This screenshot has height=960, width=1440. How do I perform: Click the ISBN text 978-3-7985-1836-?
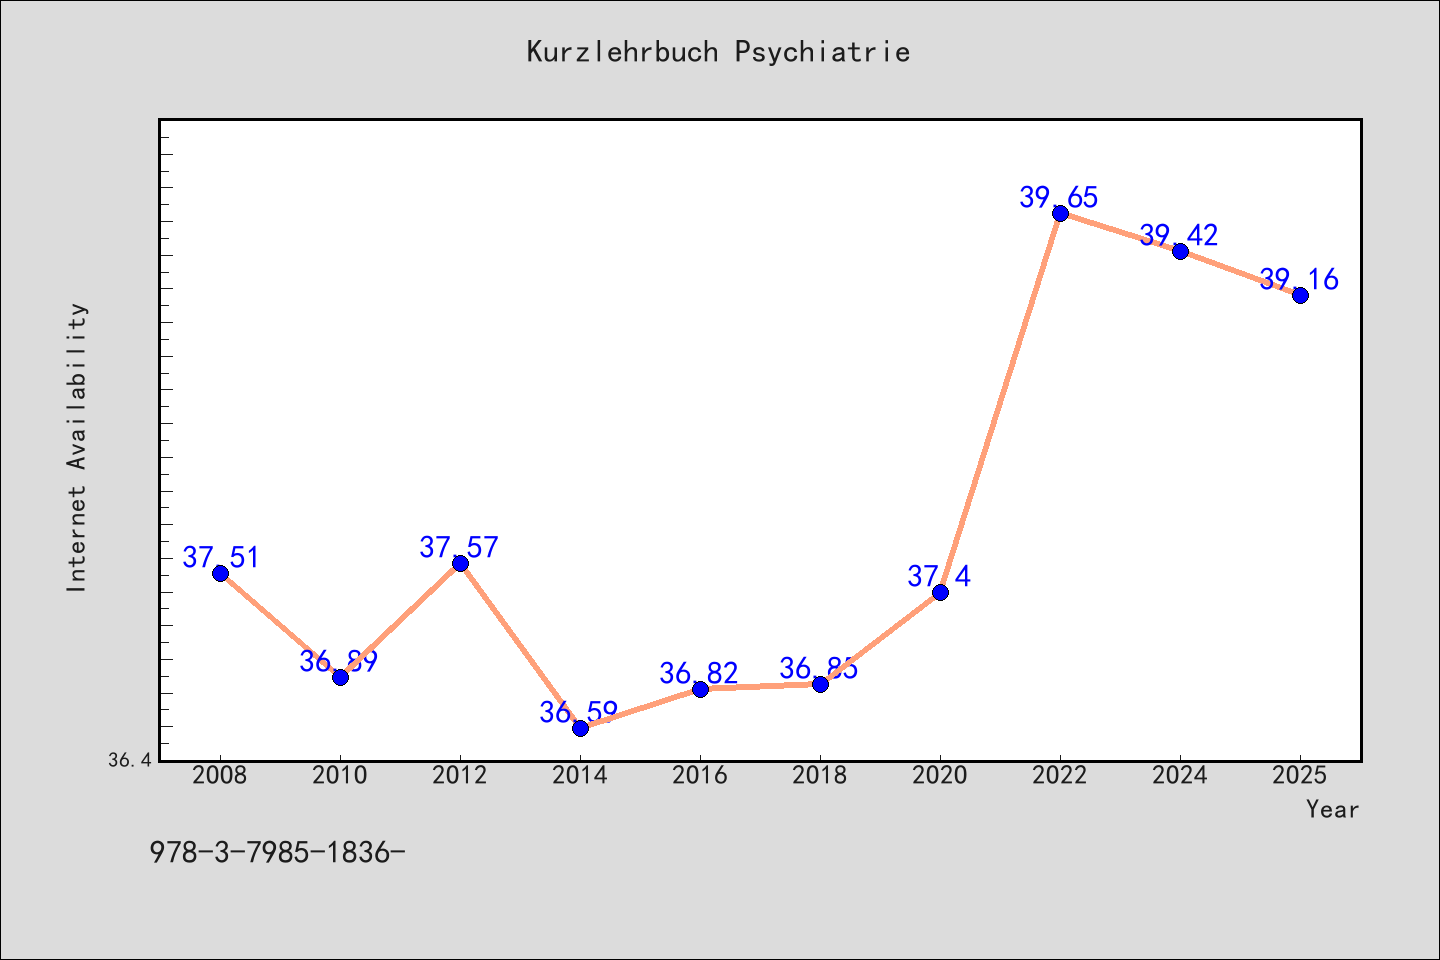pos(277,852)
